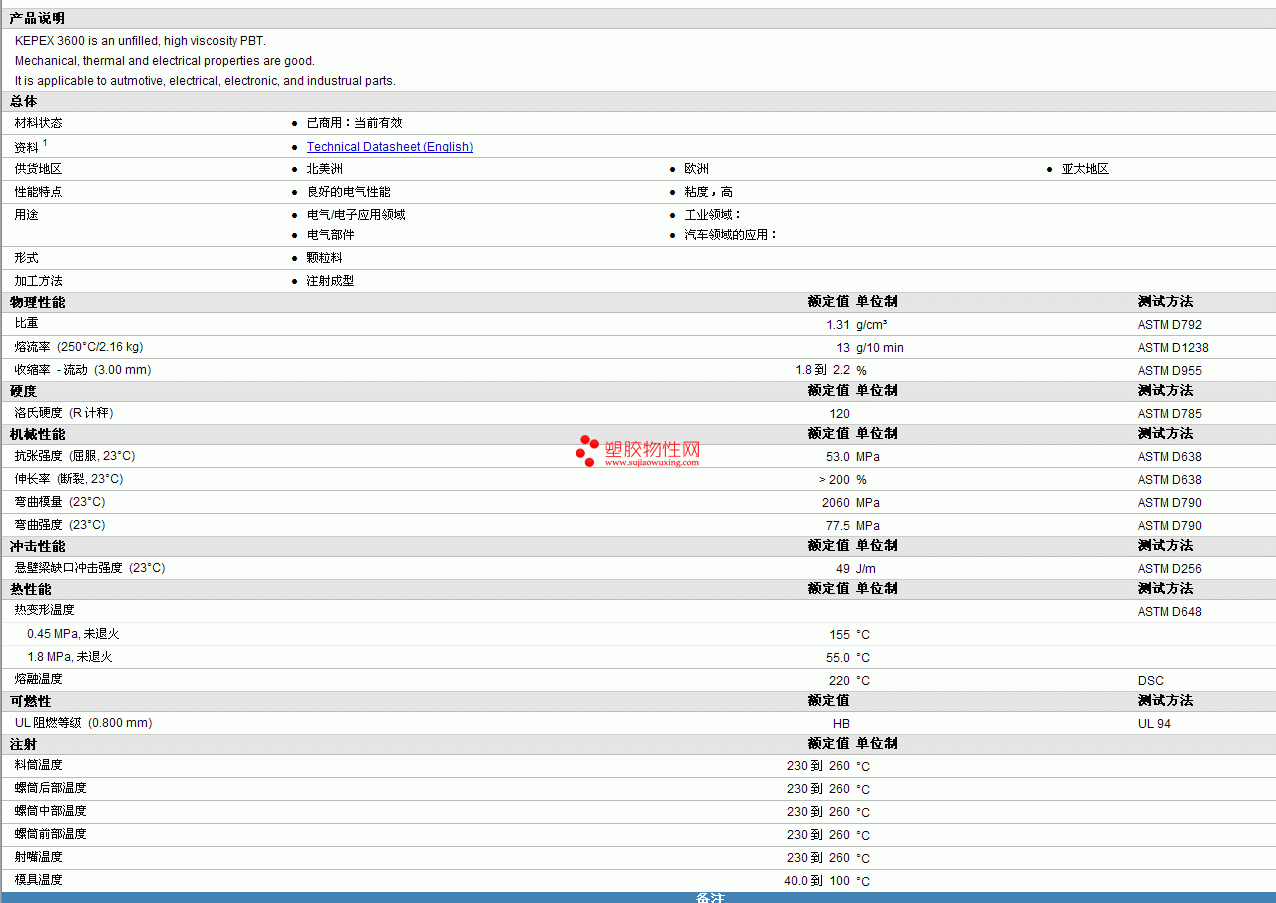1276x903 pixels.
Task: Select the 收缩率 - 流动 (3.00 mm) label
Action: [x=83, y=370]
